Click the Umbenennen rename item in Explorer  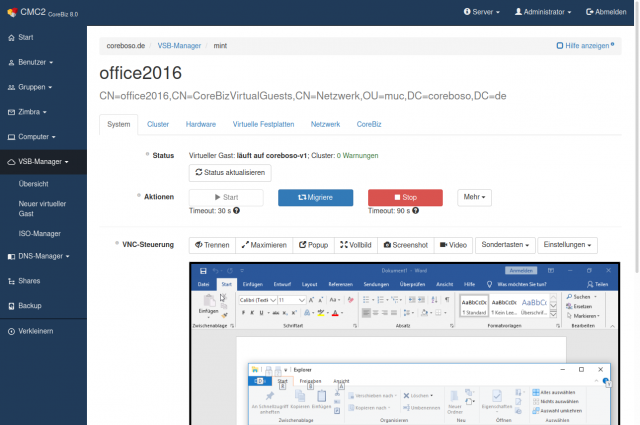click(422, 407)
